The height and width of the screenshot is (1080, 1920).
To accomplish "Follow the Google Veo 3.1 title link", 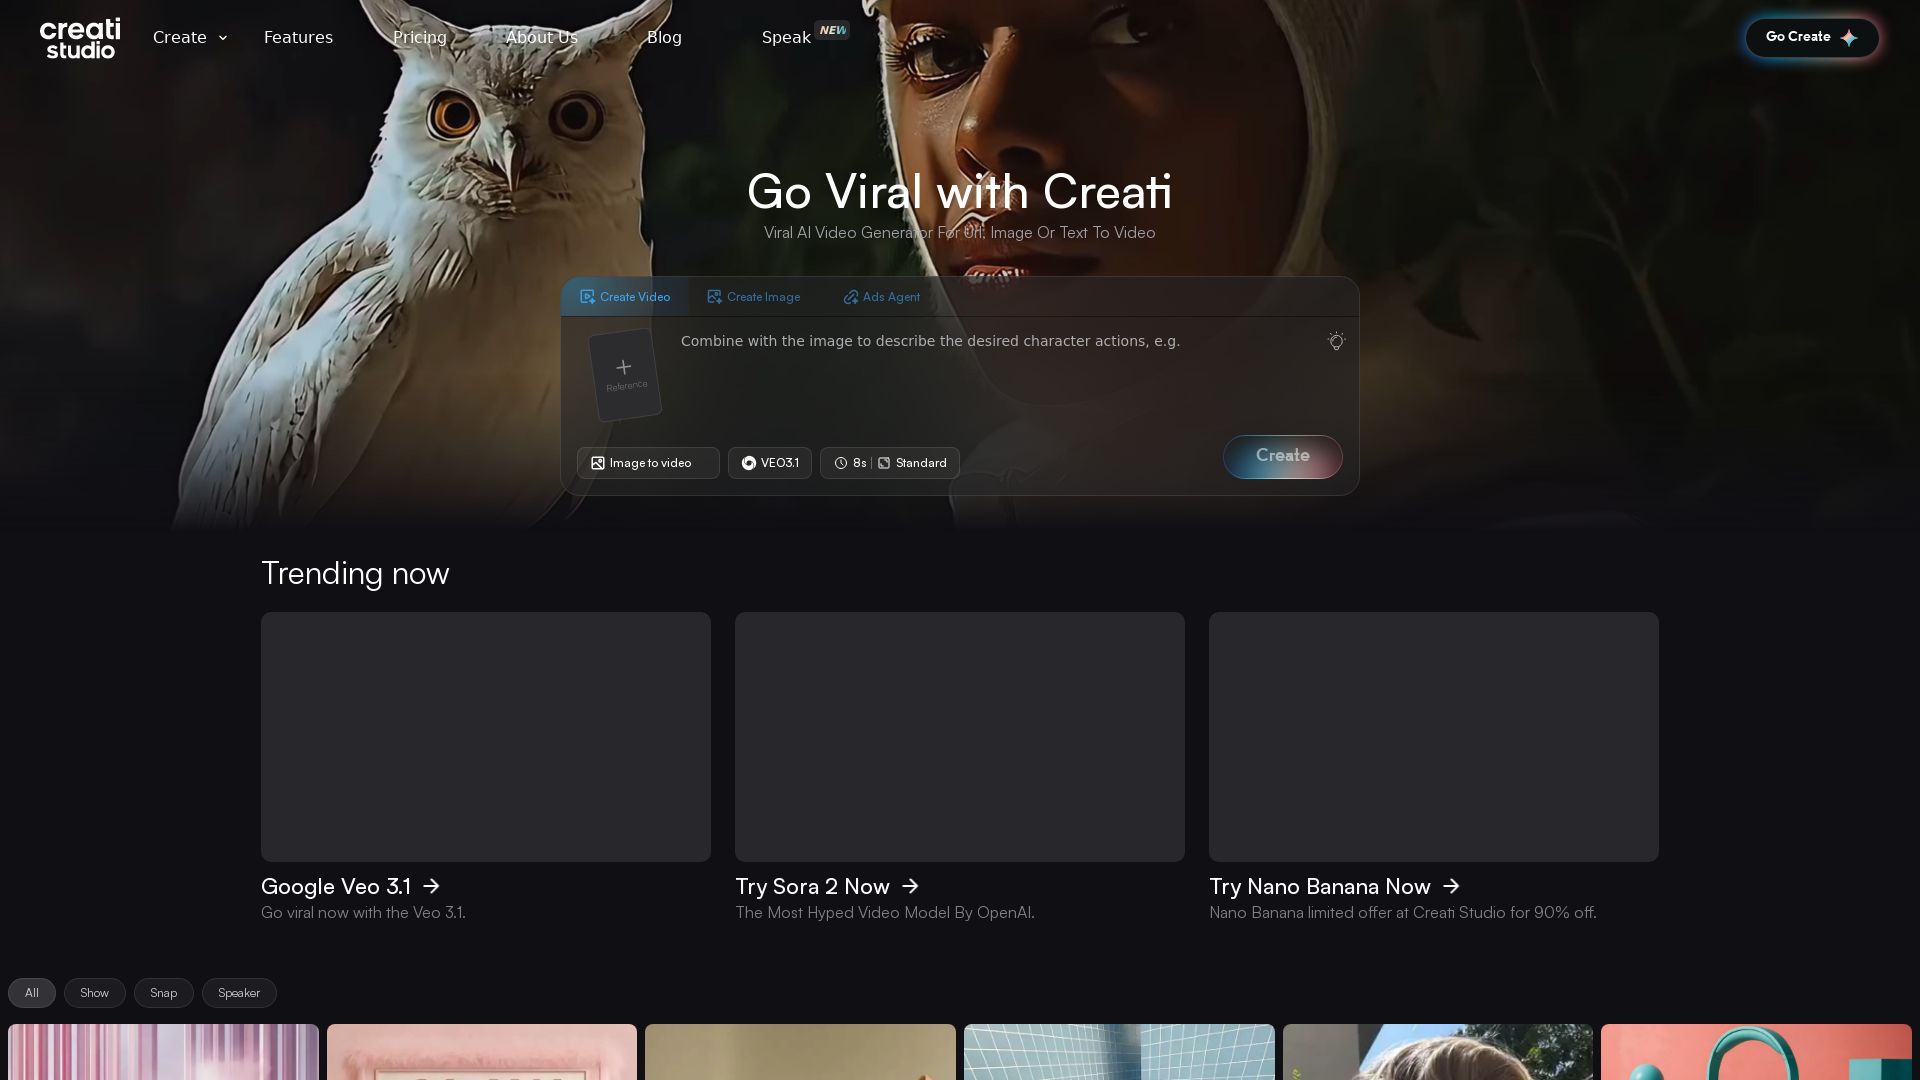I will (350, 887).
